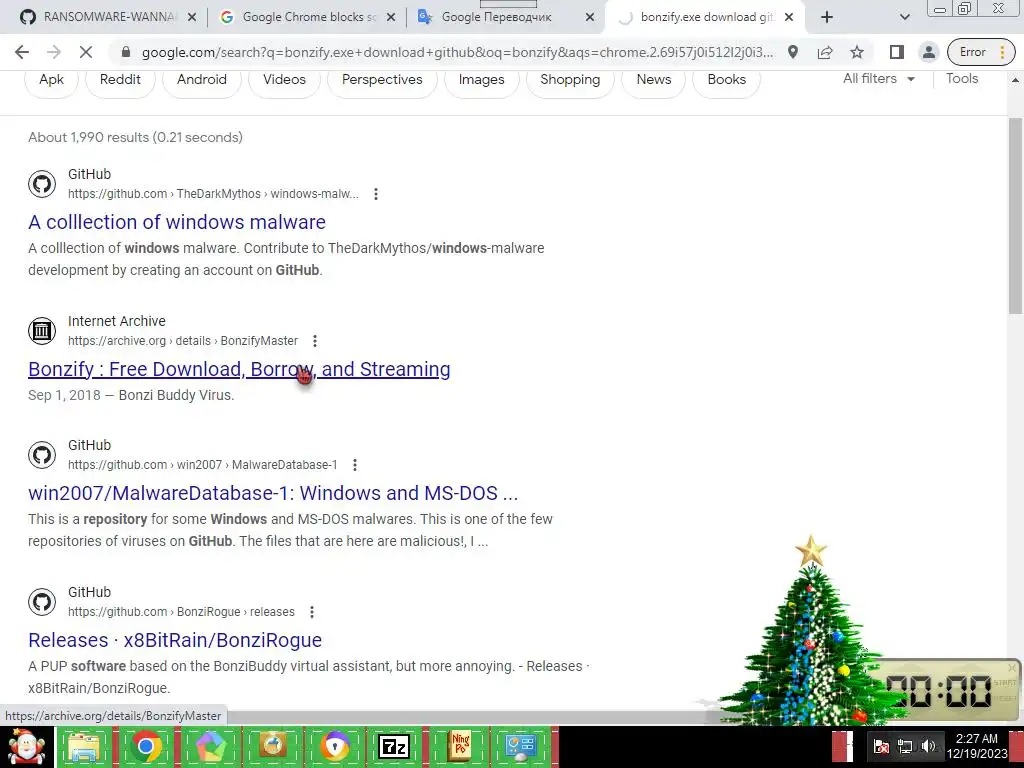
Task: Open the tab search dropdown arrow
Action: (x=904, y=18)
